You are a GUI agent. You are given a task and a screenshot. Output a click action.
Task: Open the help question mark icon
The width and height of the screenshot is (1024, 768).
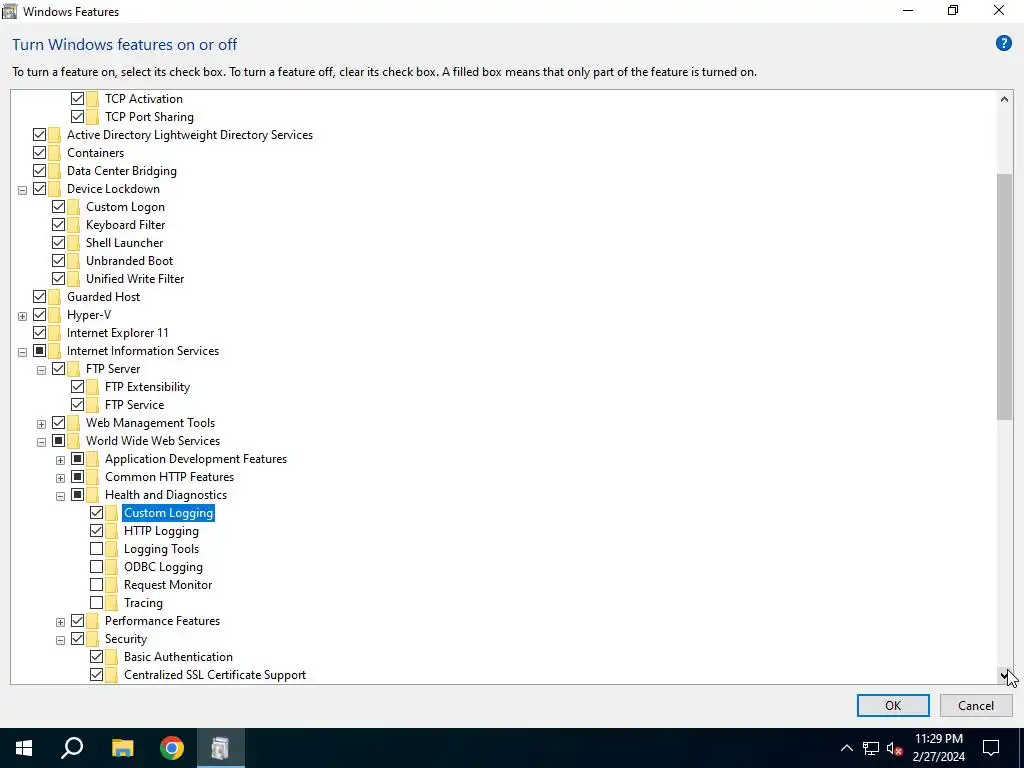pyautogui.click(x=1003, y=44)
